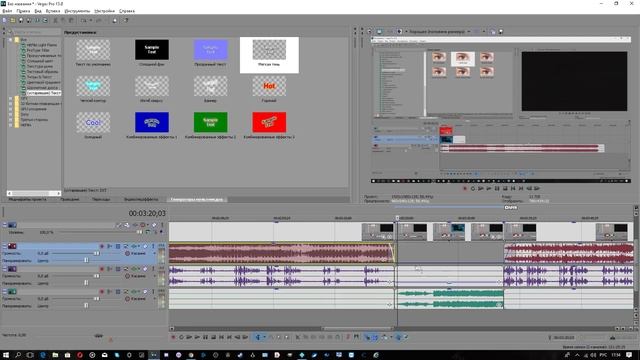
Task: Stop playback in the video preview transport
Action: click(x=505, y=189)
